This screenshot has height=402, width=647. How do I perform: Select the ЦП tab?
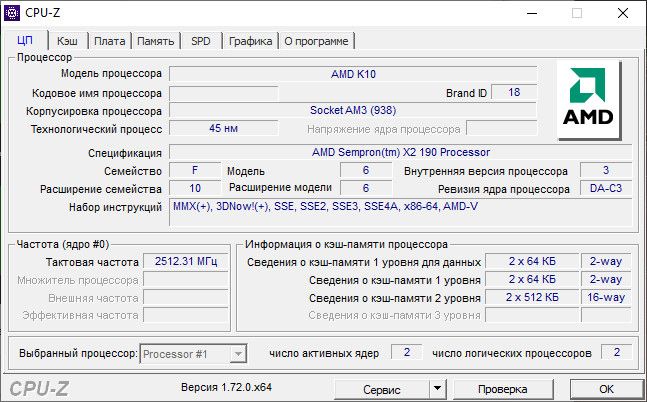25,40
